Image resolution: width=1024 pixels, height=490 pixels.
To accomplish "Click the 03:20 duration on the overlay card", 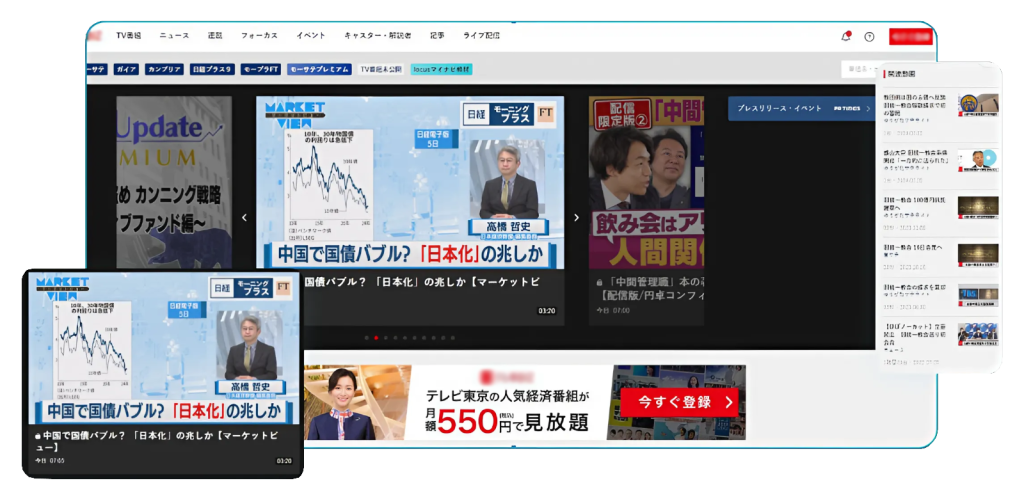I will click(x=284, y=461).
